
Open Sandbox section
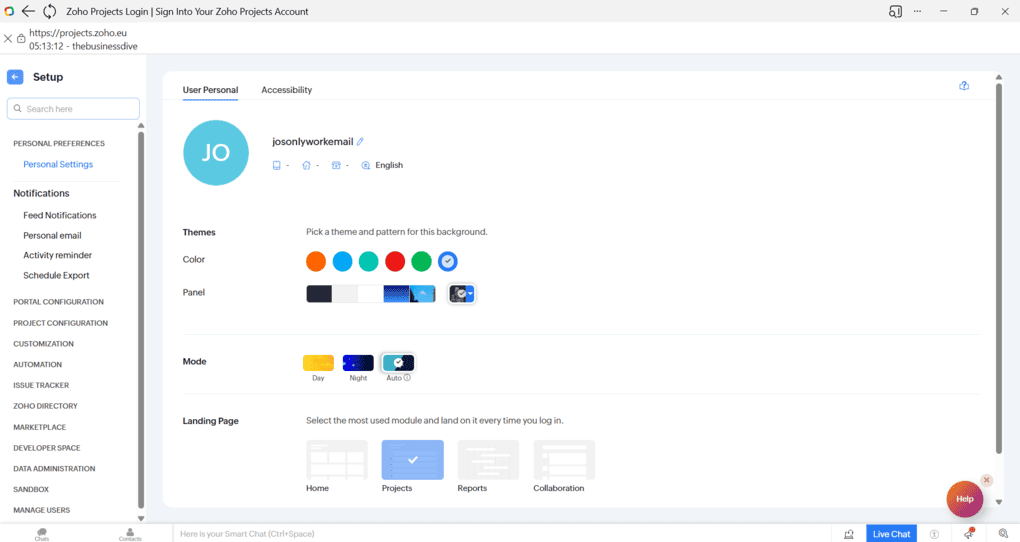point(31,489)
